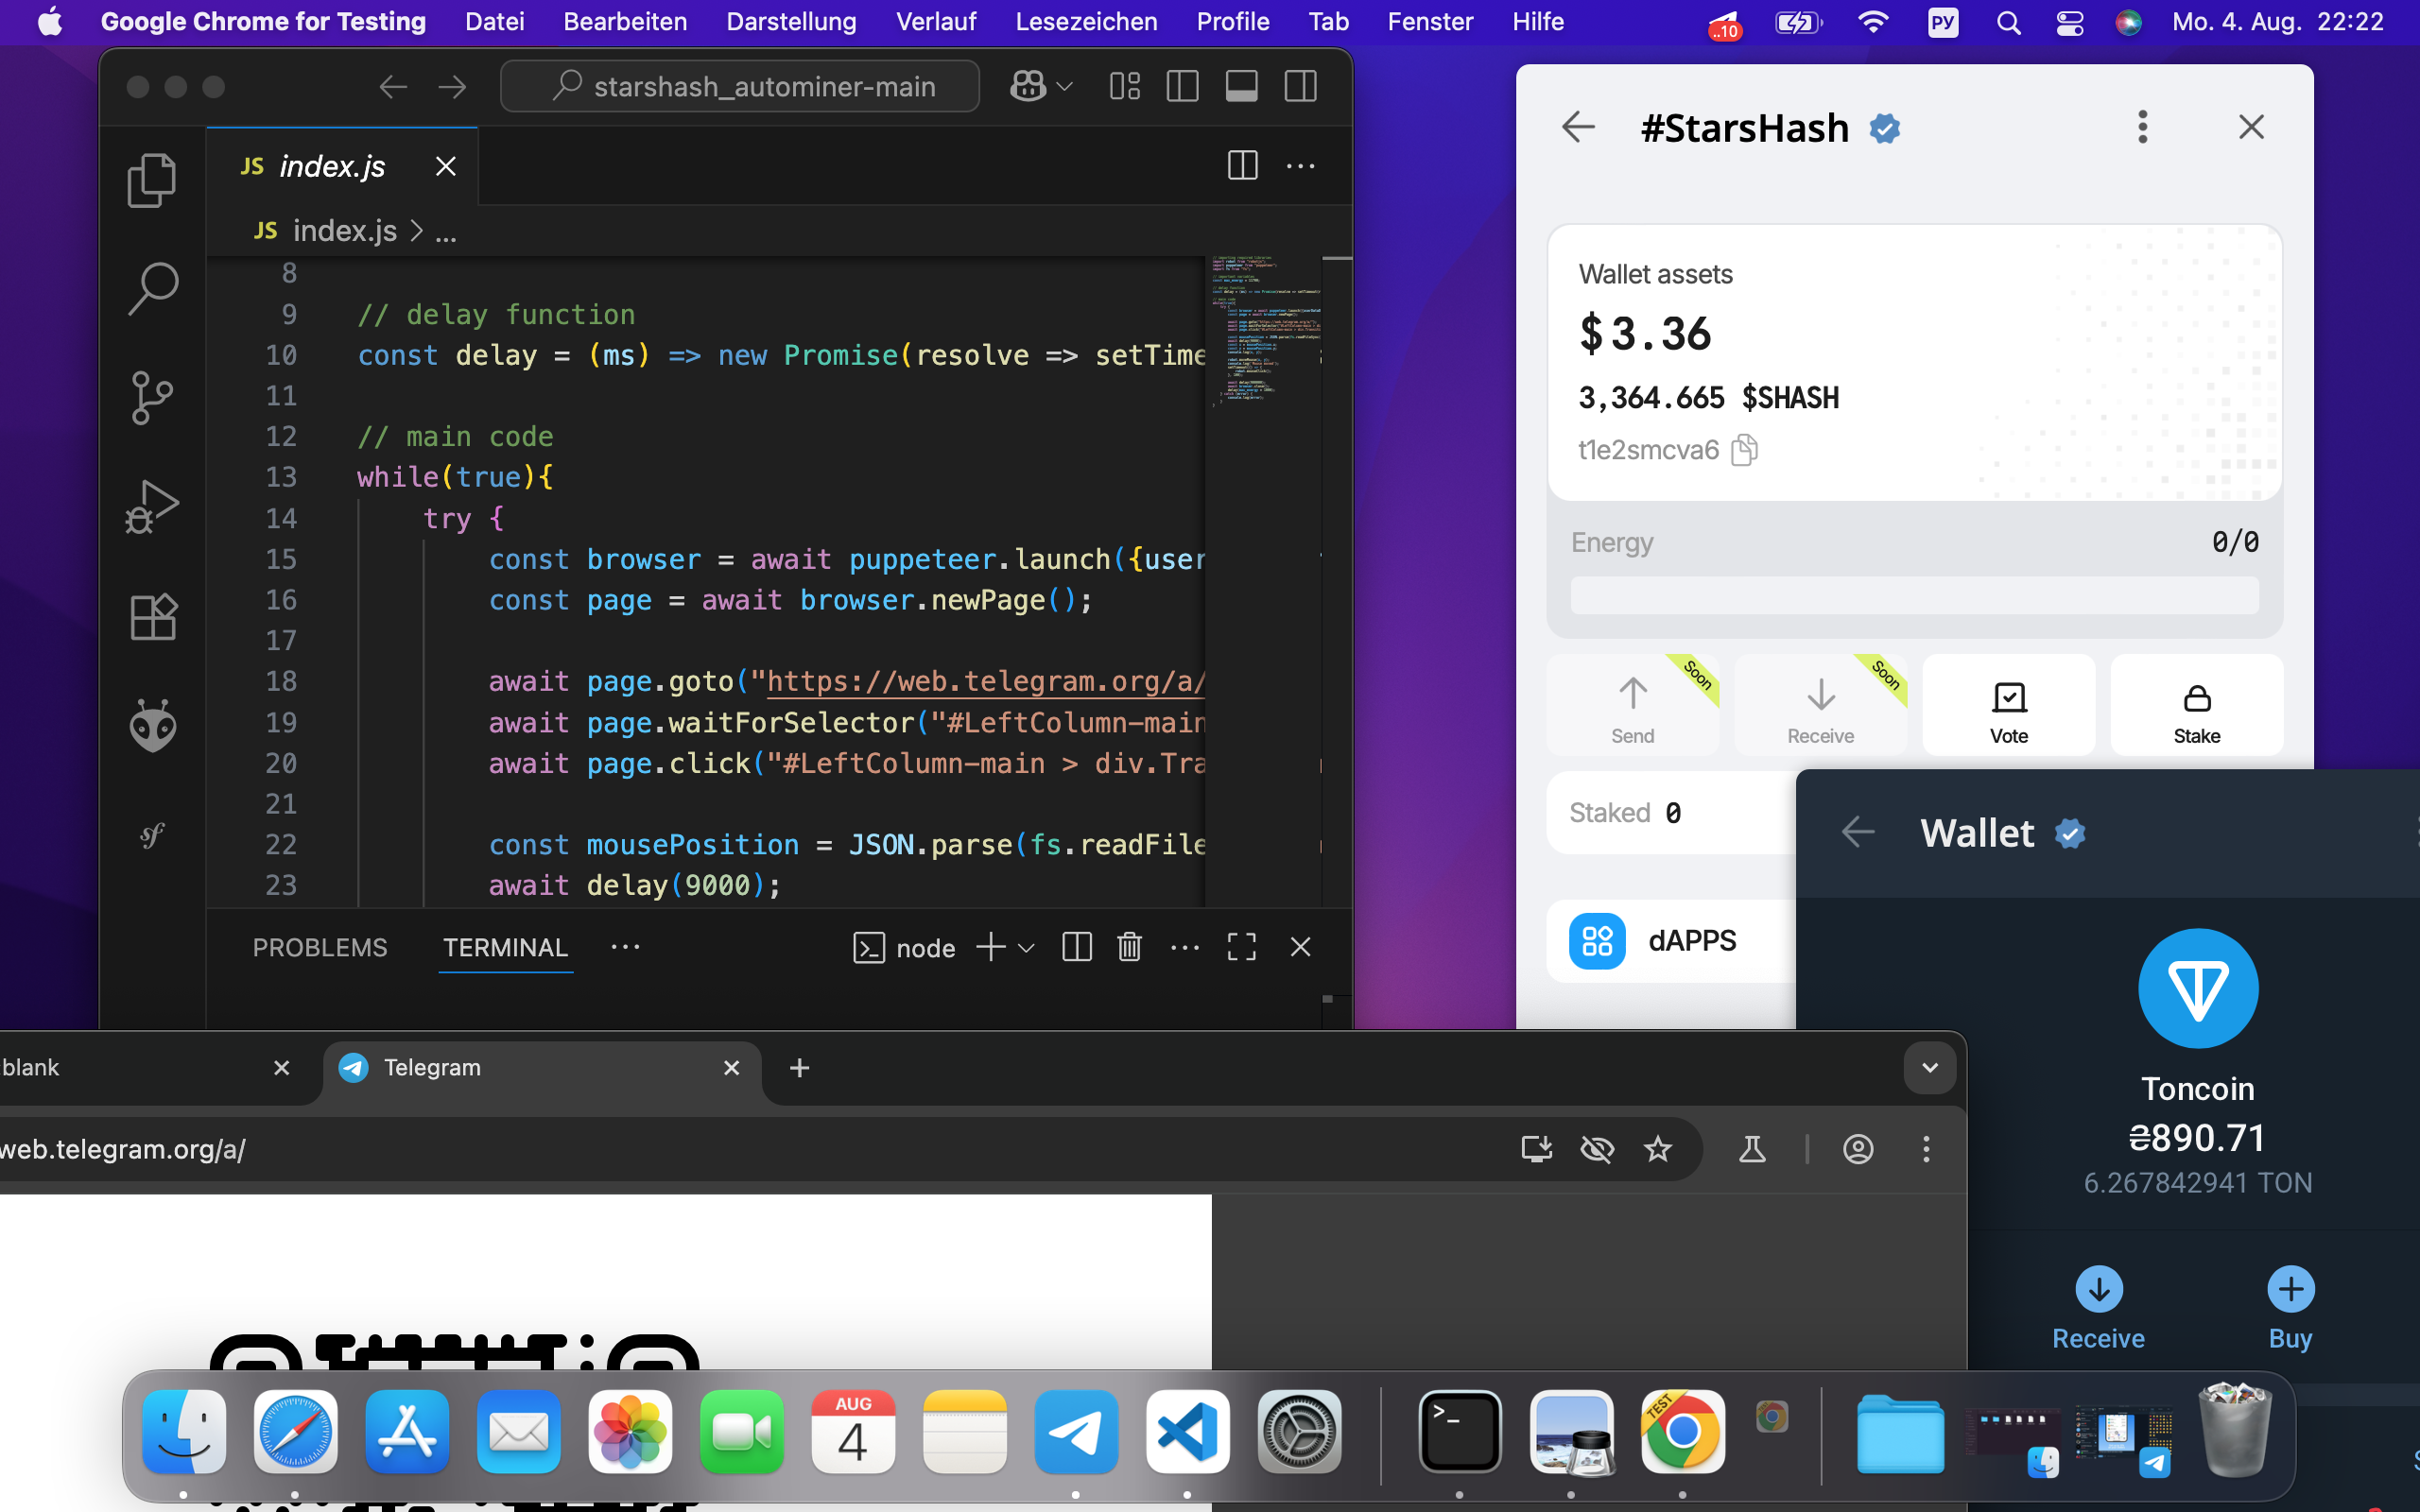Click Buy in the Wallet window

2290,1308
